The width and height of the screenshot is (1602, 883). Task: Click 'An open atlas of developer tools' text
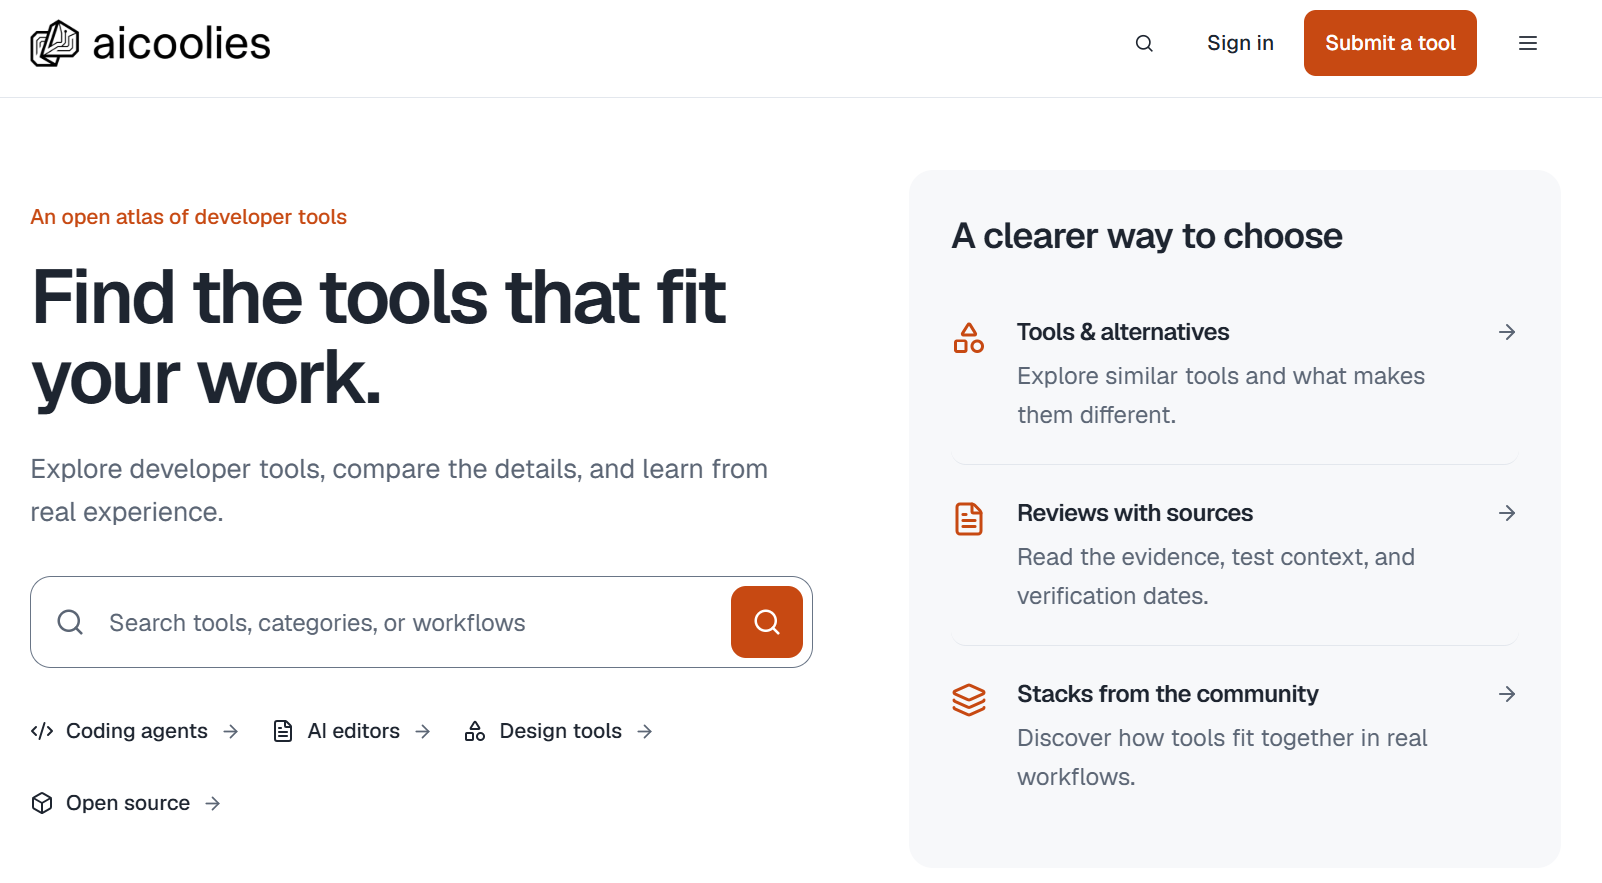click(x=188, y=217)
